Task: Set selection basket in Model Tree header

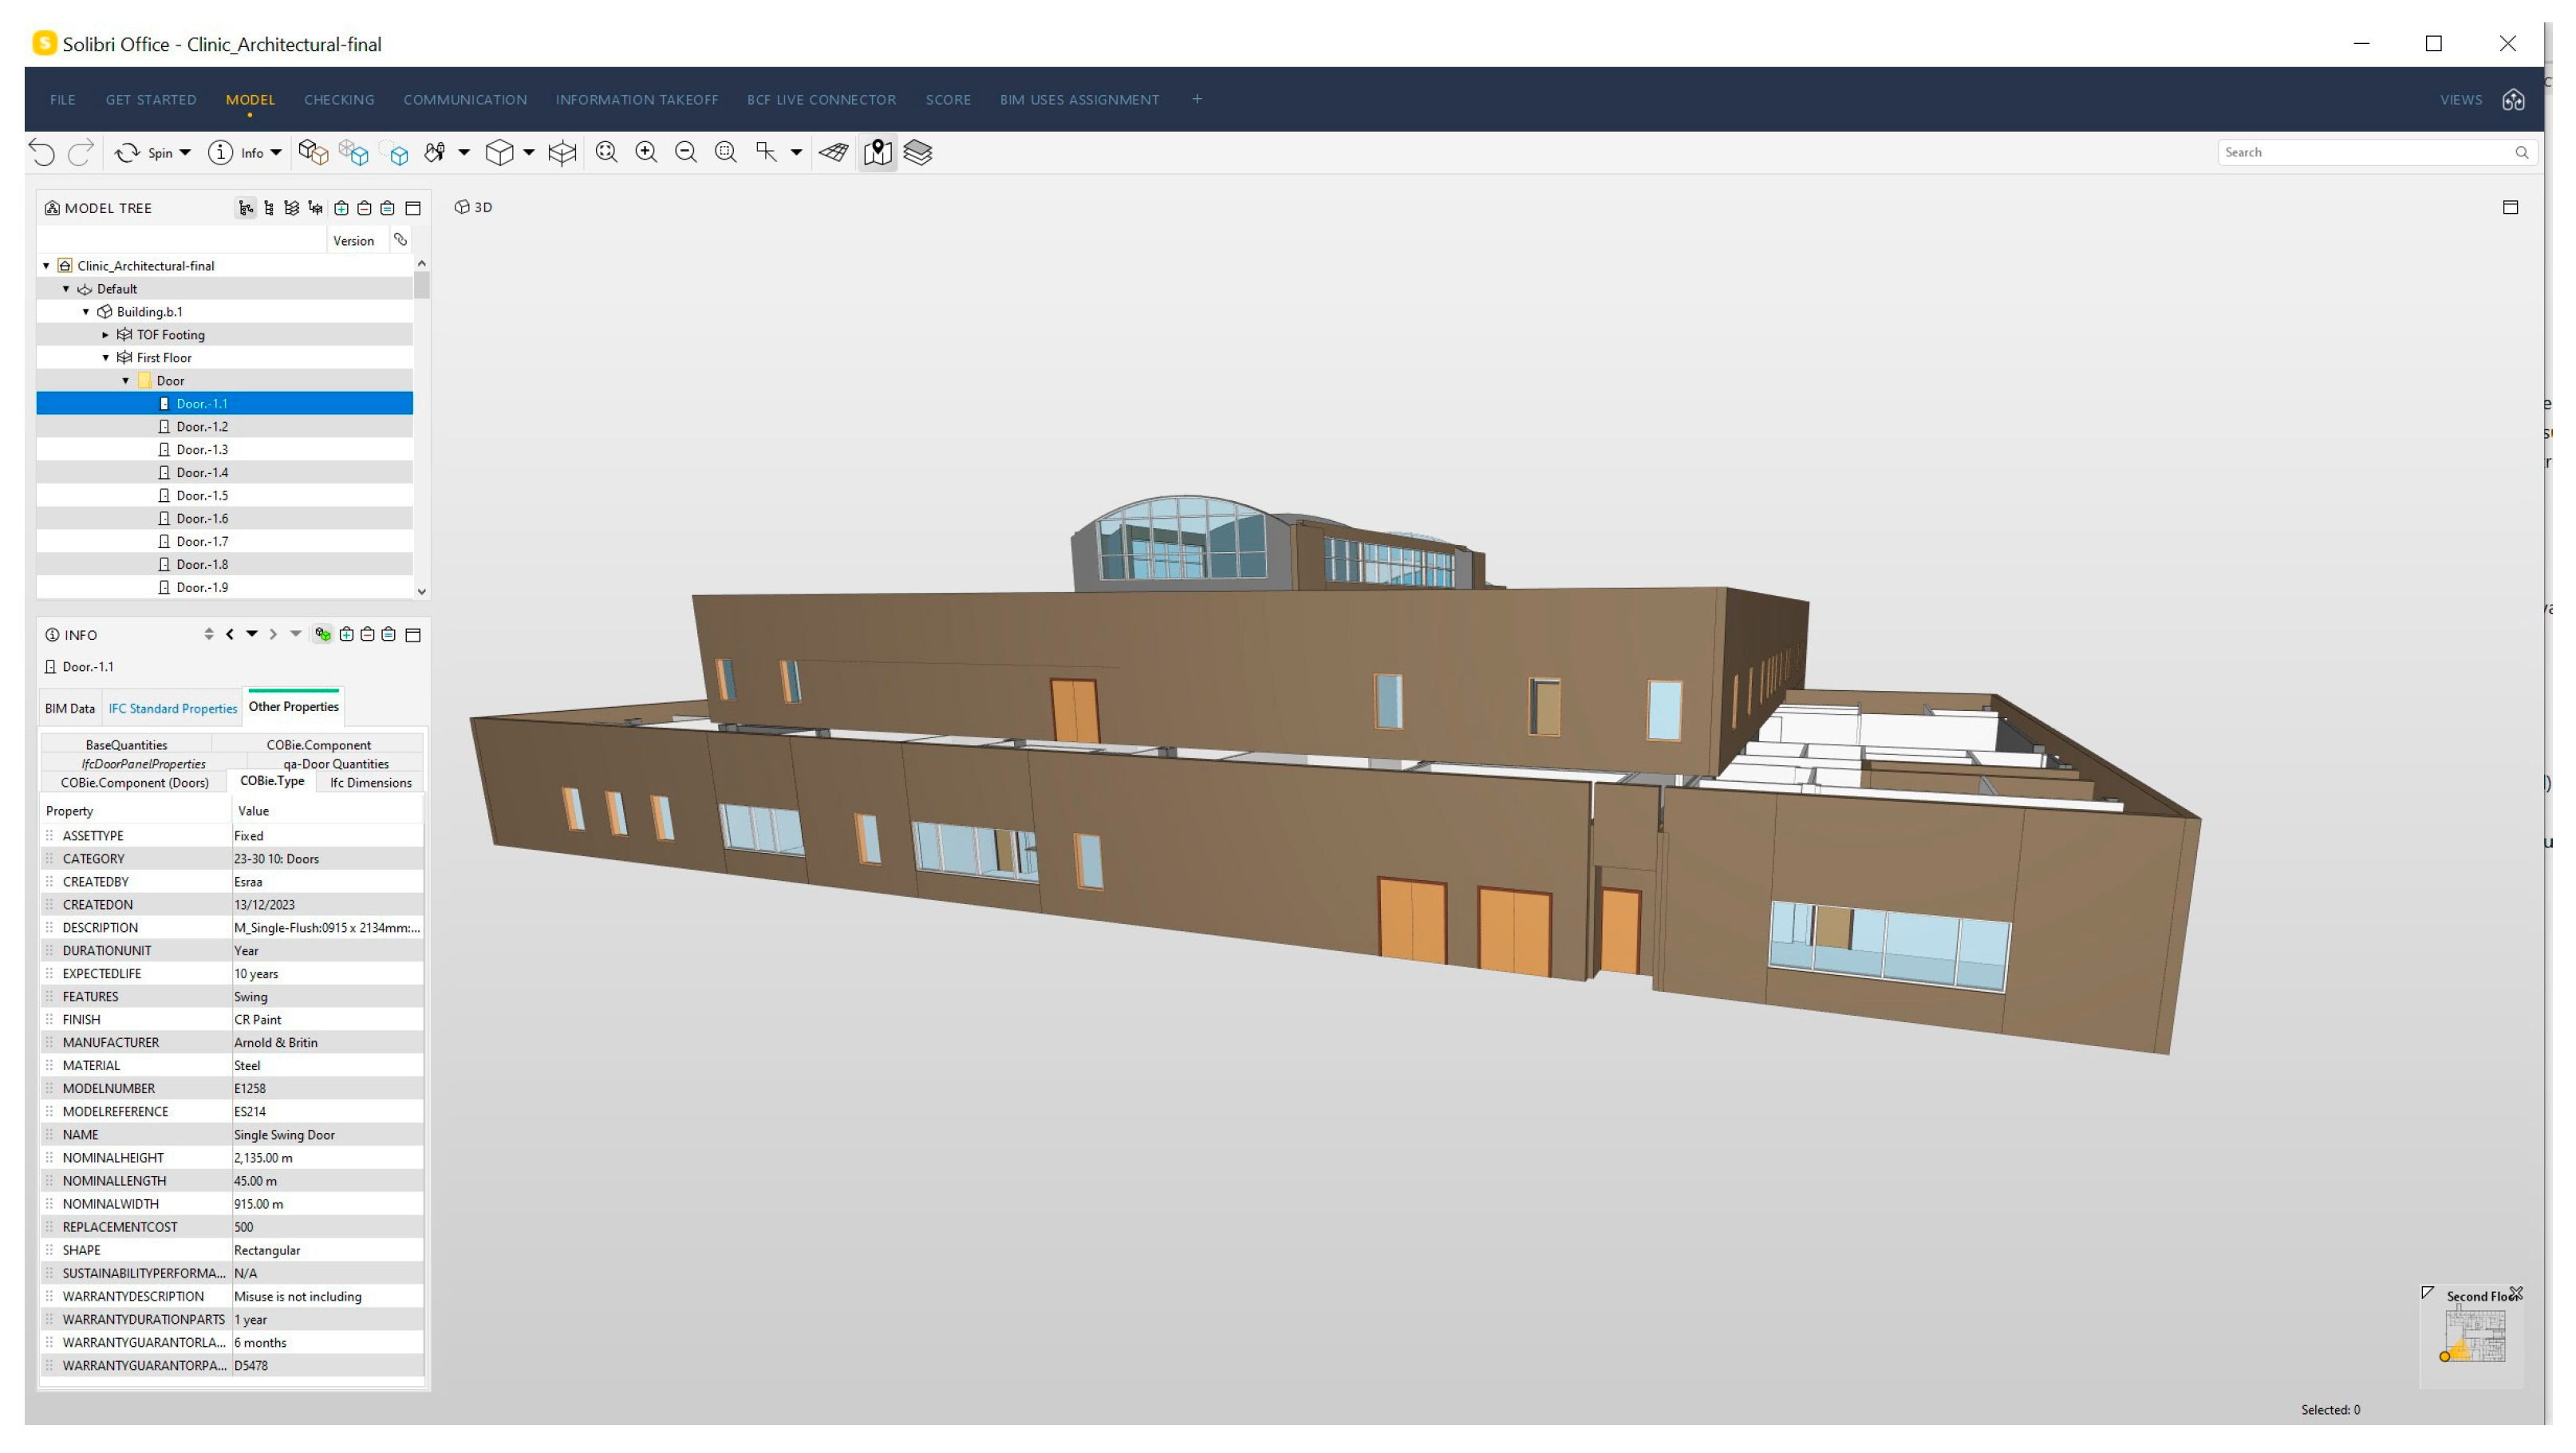Action: [x=388, y=209]
